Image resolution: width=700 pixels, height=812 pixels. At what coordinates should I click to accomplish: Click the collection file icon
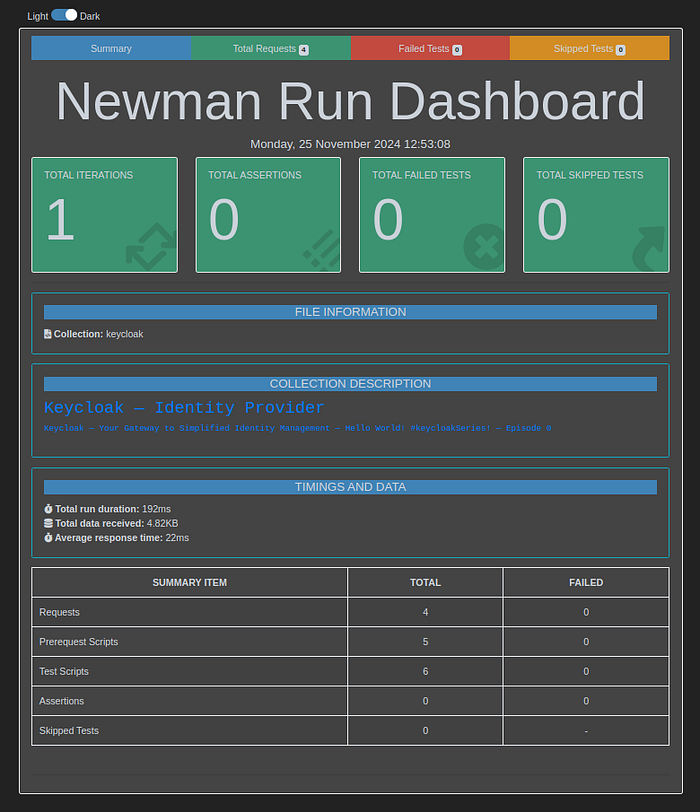(x=48, y=334)
